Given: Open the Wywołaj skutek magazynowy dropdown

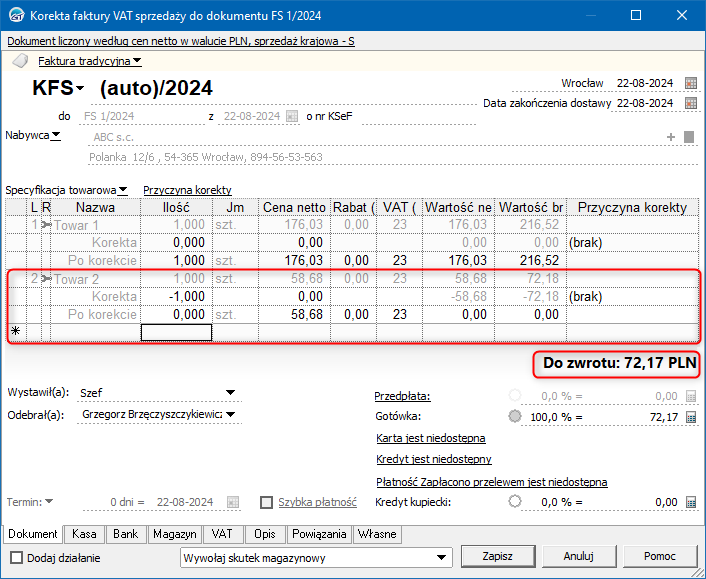Looking at the screenshot, I should pos(442,558).
